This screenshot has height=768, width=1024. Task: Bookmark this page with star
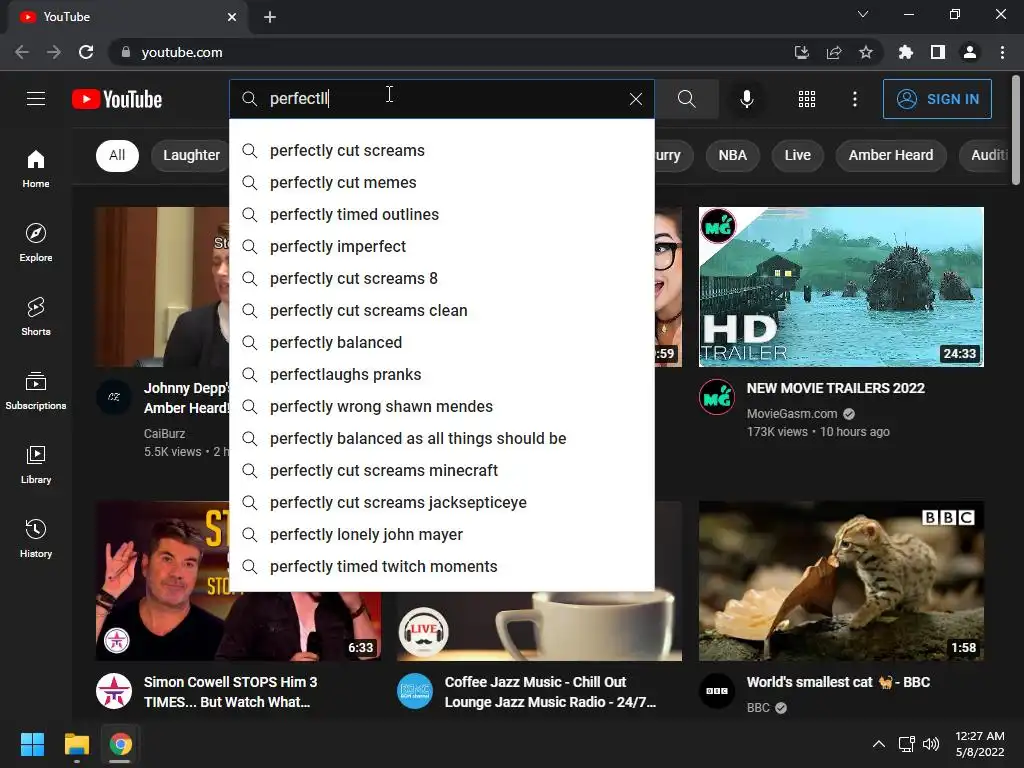click(x=866, y=52)
